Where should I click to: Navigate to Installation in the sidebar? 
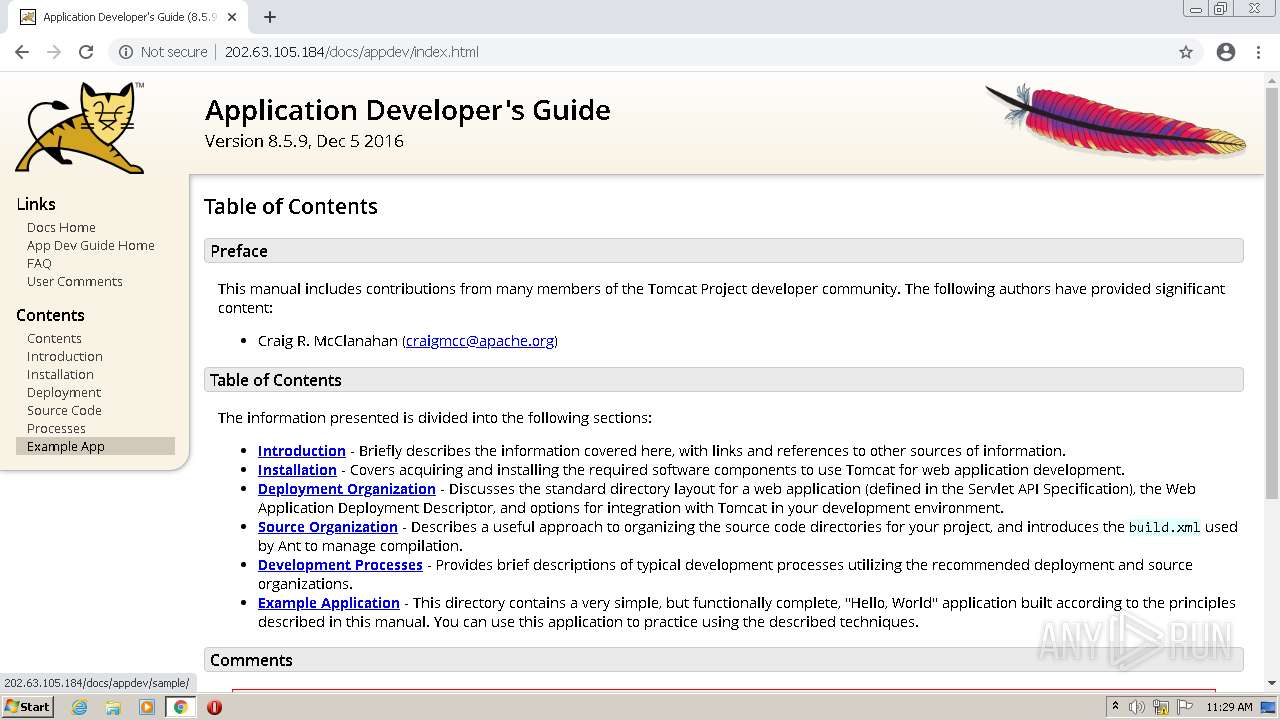60,374
